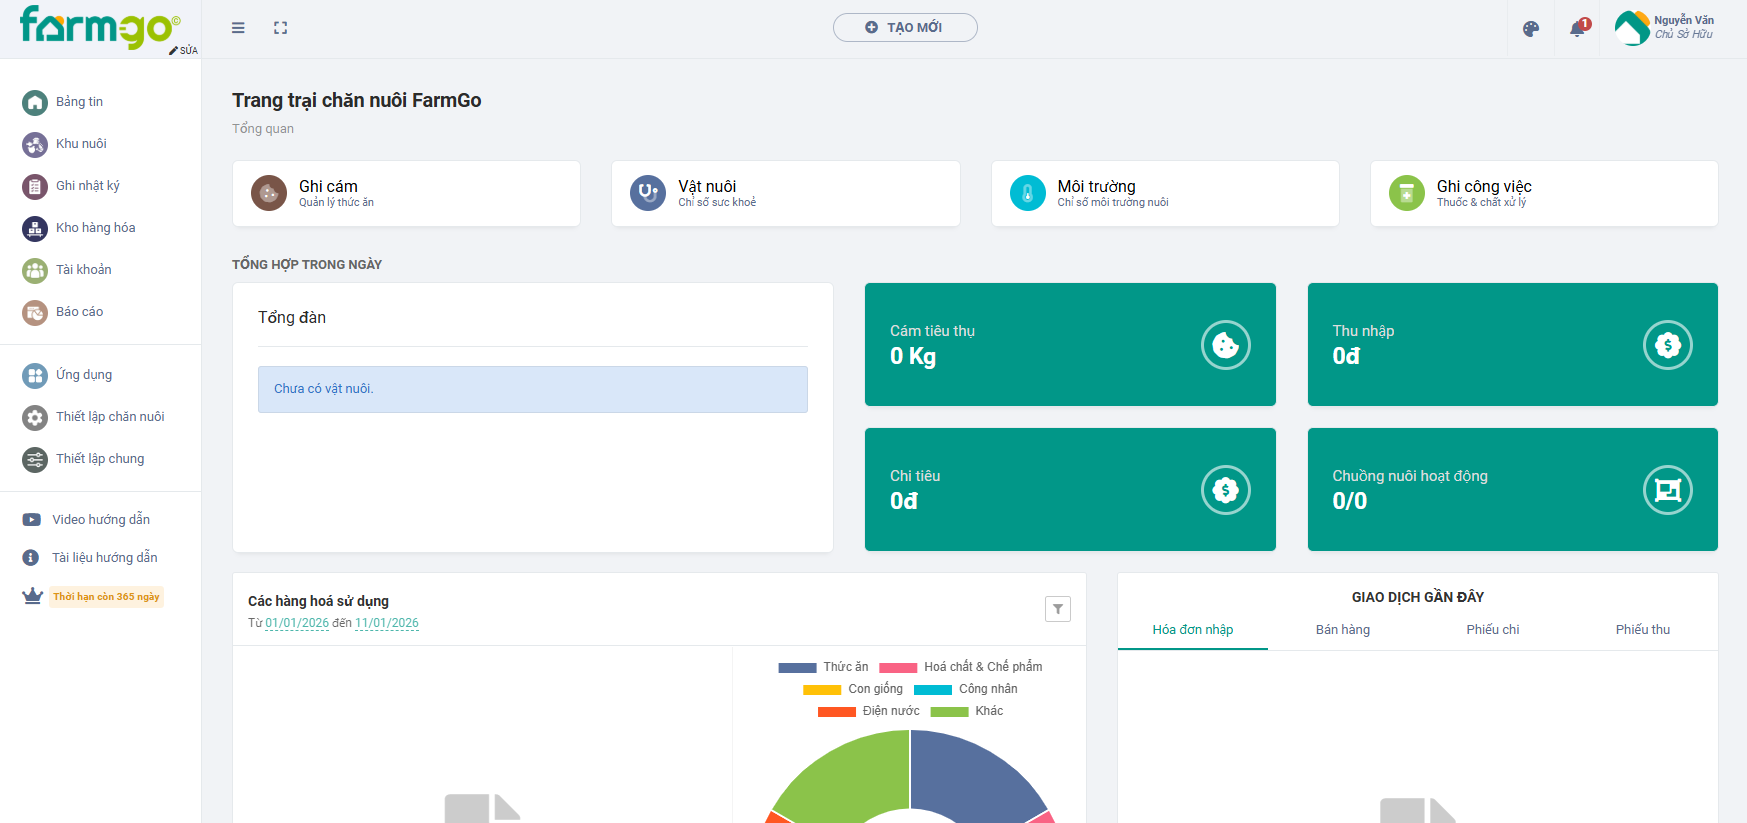Toggle the hamburger sidebar menu
Viewport: 1747px width, 823px height.
point(238,28)
